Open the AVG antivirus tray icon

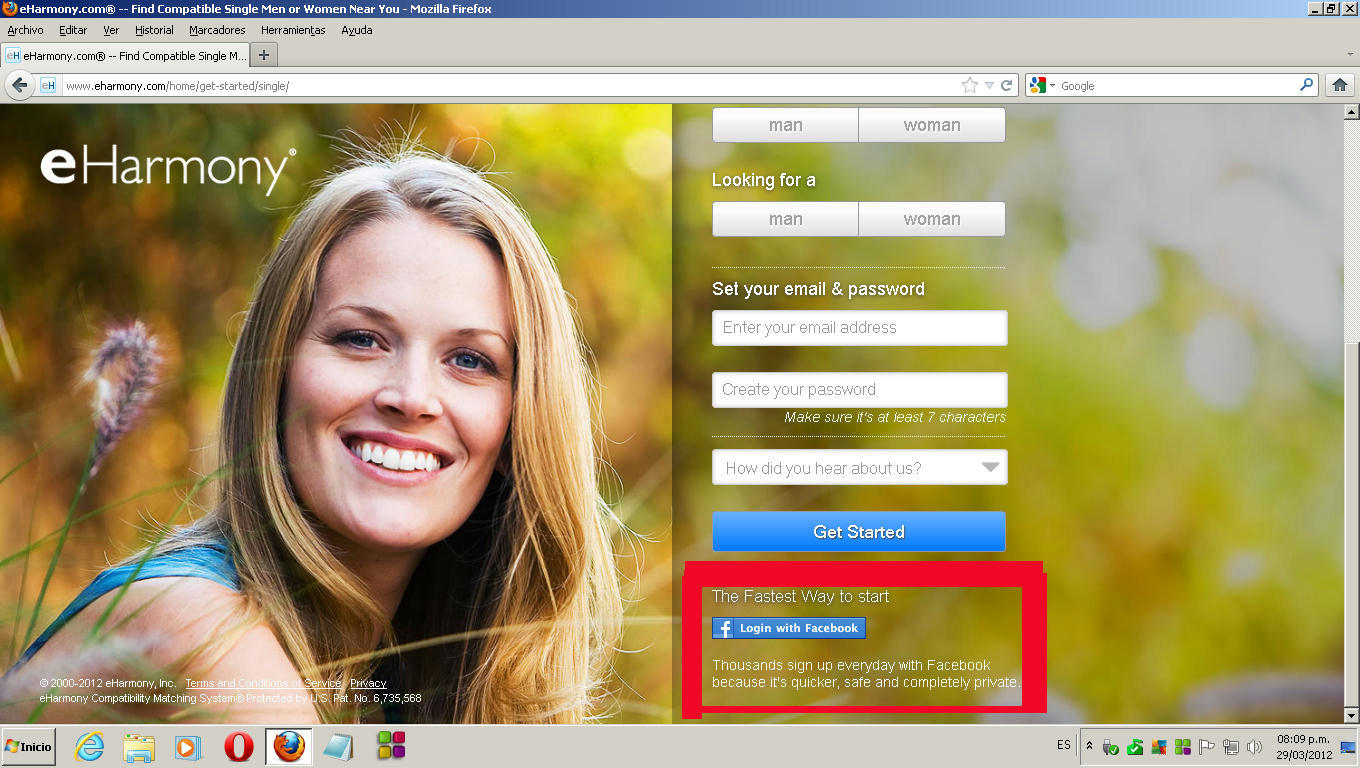1159,747
